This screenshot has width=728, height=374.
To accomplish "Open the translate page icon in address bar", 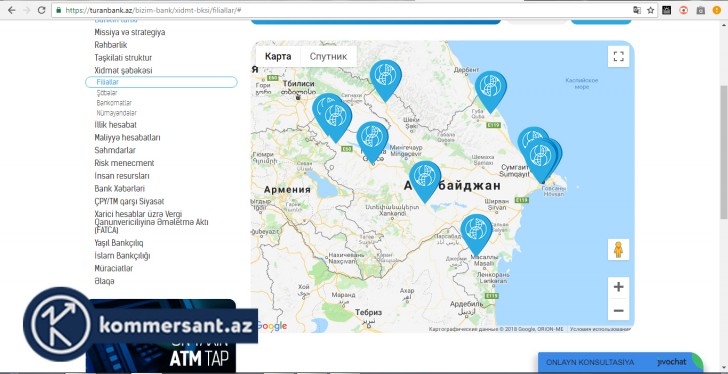I will 637,10.
